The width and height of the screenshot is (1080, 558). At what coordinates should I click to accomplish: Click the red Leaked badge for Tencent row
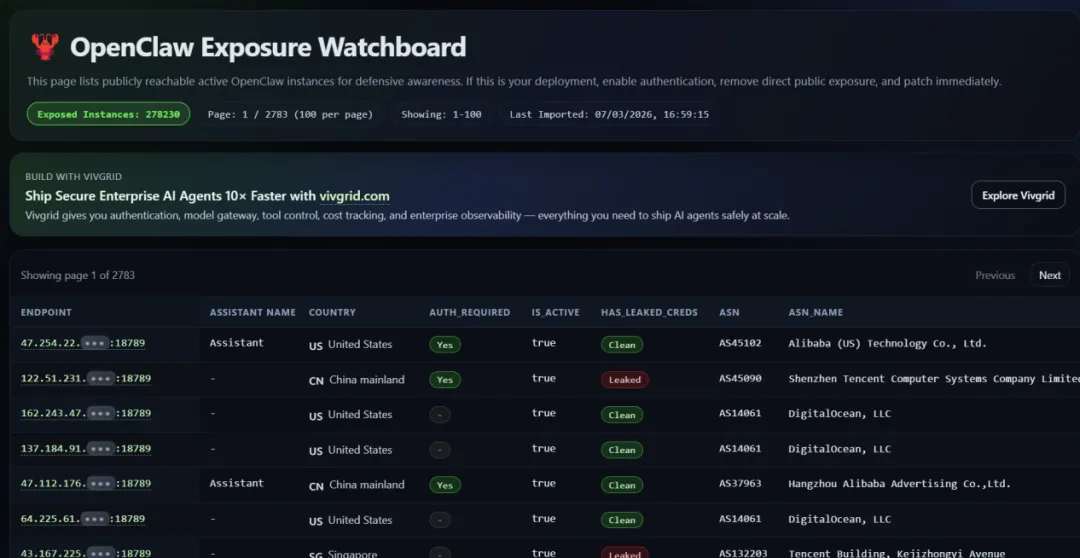tap(624, 380)
